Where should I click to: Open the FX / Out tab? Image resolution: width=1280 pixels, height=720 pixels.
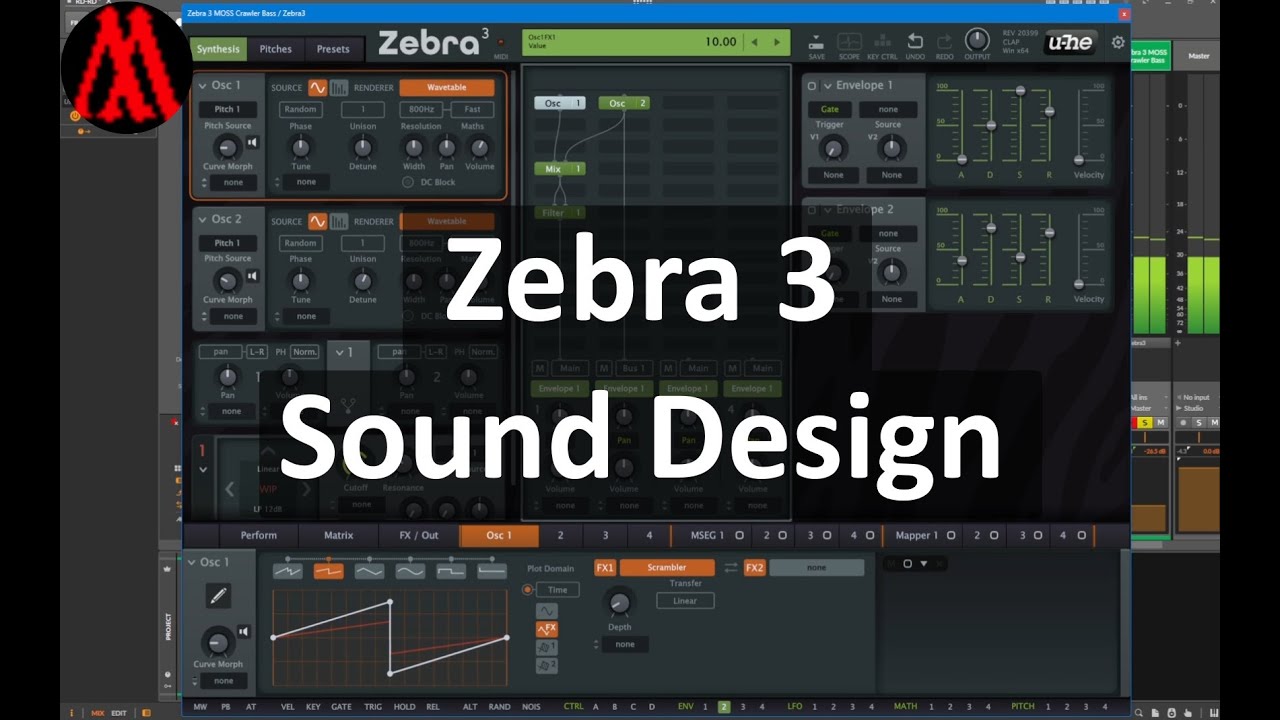(x=419, y=535)
